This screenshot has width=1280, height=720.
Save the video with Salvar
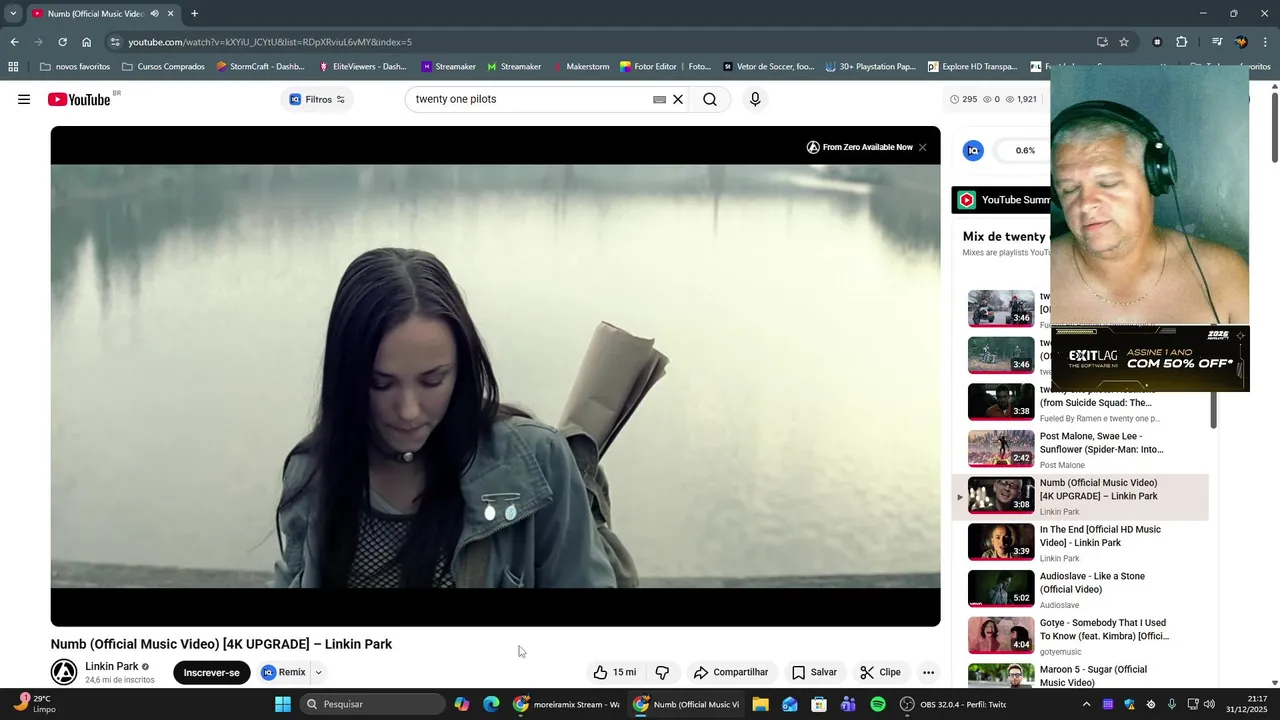pos(814,672)
